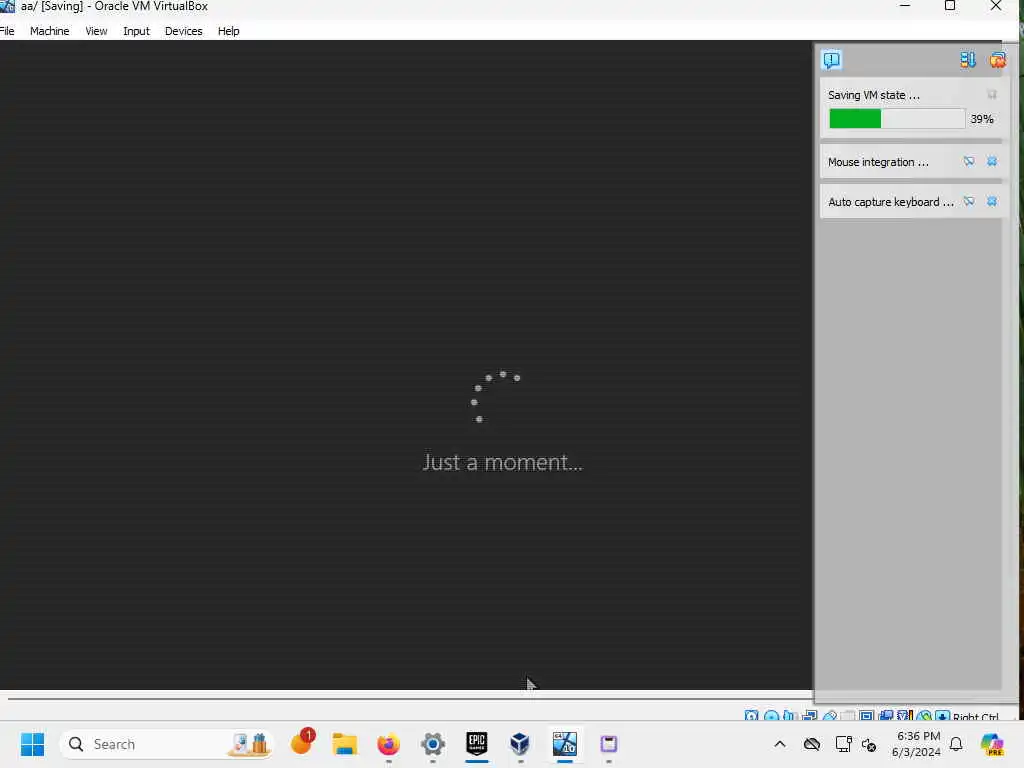
Task: Click the 39% progress label
Action: tap(982, 119)
